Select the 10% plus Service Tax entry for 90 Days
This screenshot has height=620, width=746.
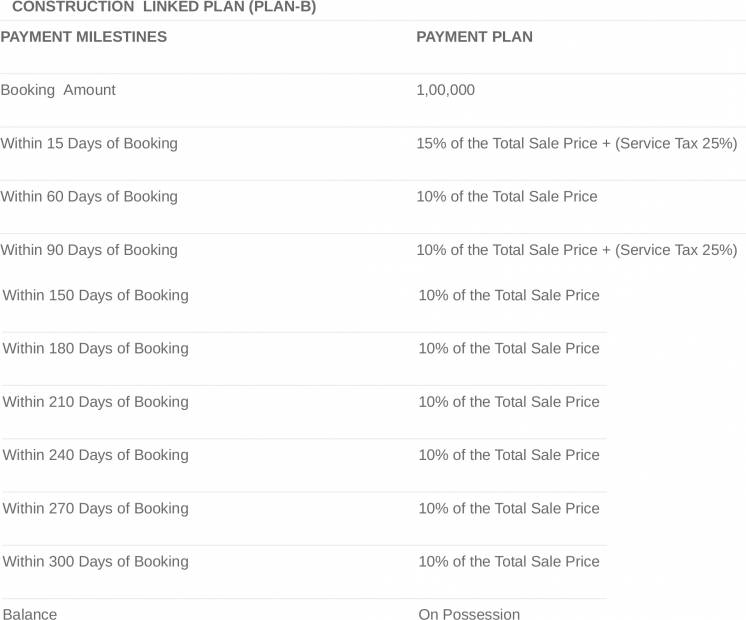(x=576, y=250)
